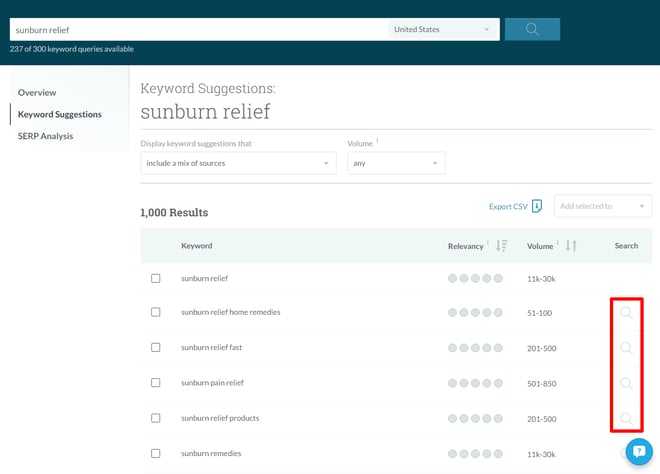This screenshot has height=474, width=660.
Task: Click the sunburn relief fast keyword
Action: tap(212, 348)
